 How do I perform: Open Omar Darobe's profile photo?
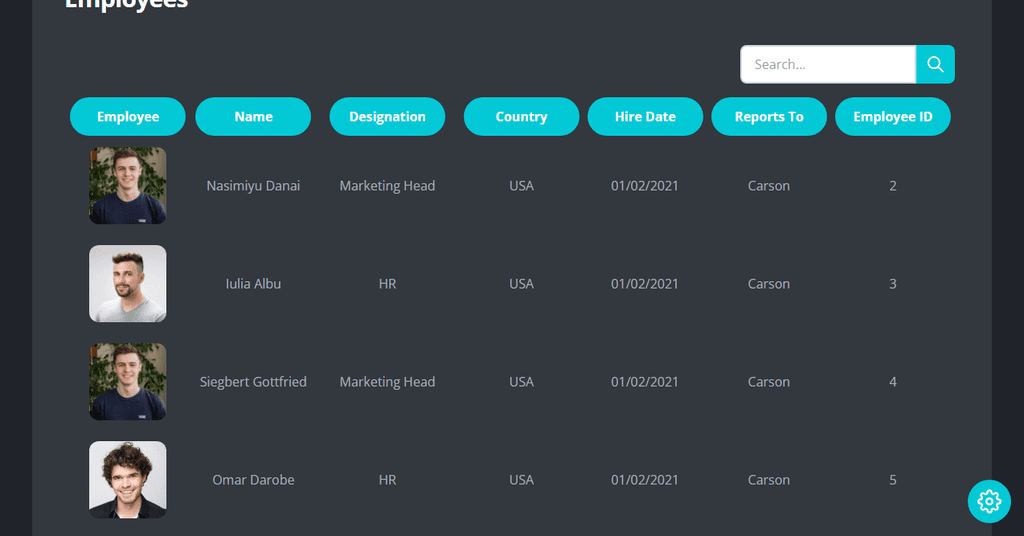[128, 479]
